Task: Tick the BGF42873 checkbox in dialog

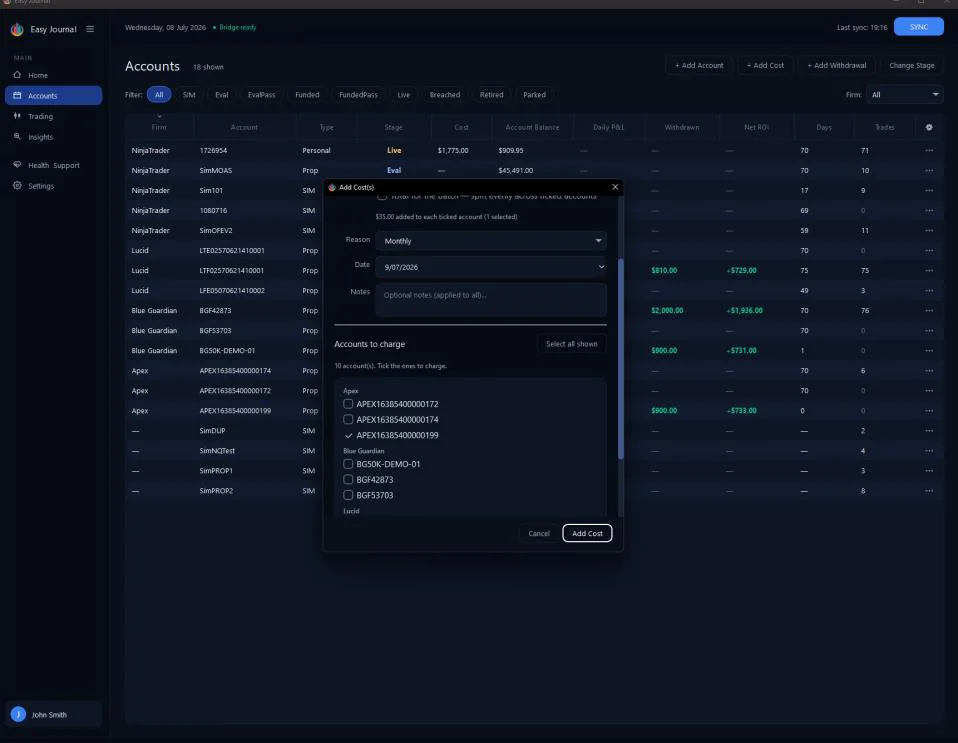Action: [x=348, y=480]
